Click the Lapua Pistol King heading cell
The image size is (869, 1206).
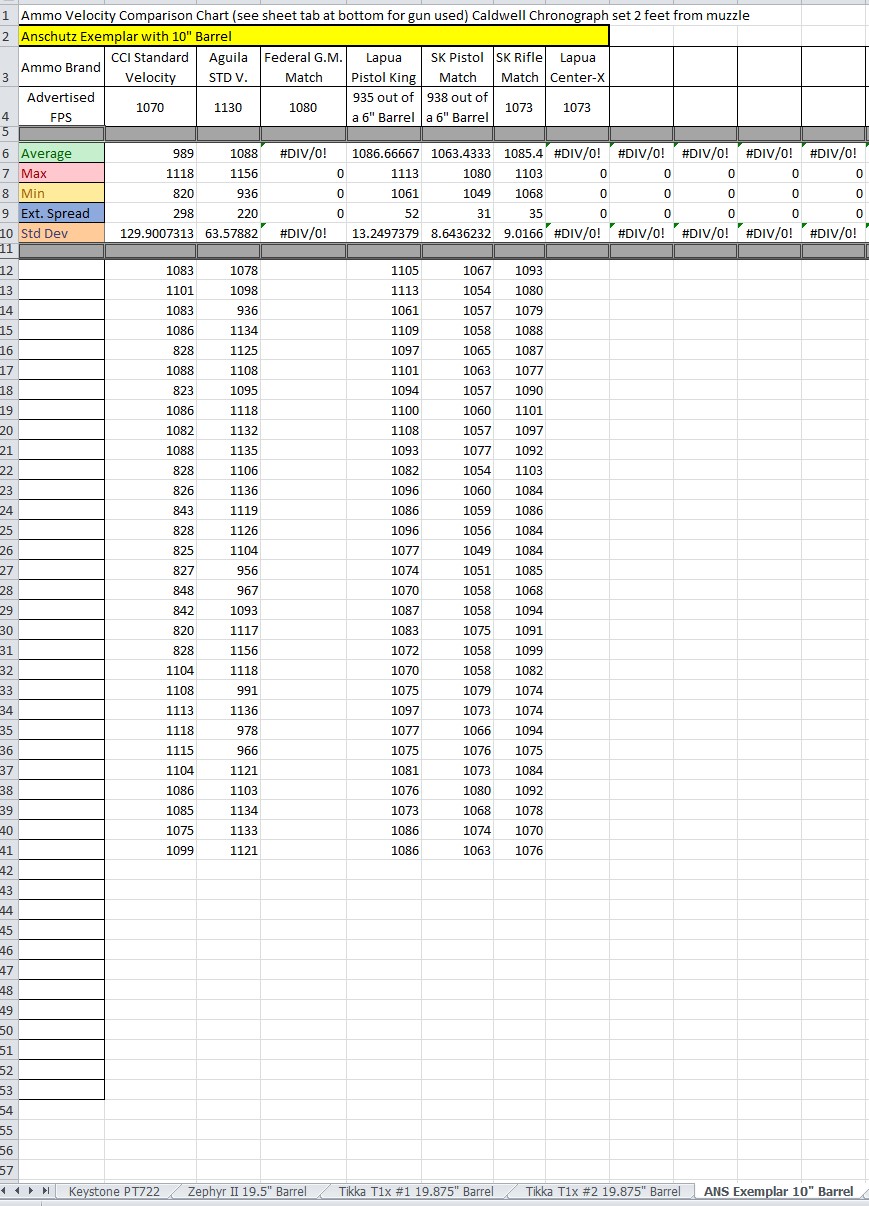pyautogui.click(x=384, y=67)
